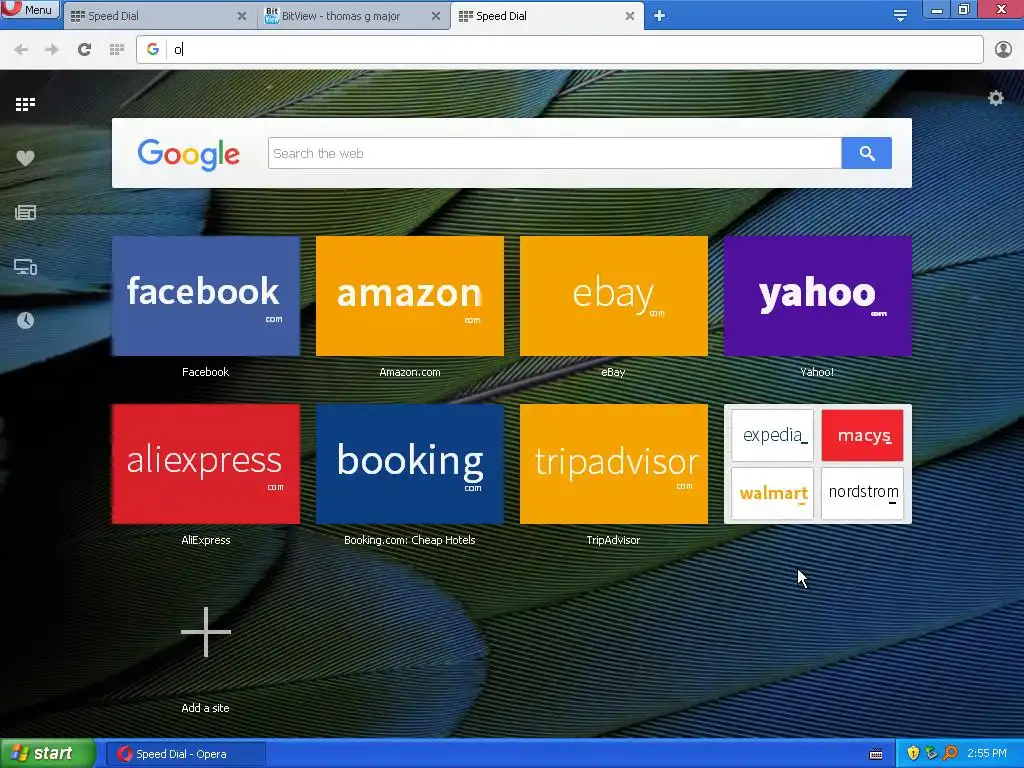The width and height of the screenshot is (1024, 768).
Task: Open the AliExpress speed dial tile
Action: (x=206, y=464)
